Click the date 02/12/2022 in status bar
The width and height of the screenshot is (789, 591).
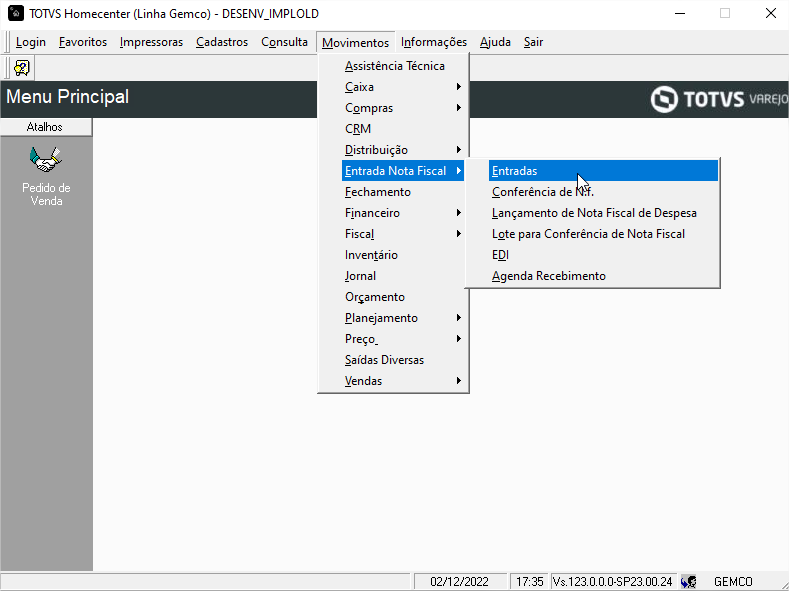(x=459, y=582)
